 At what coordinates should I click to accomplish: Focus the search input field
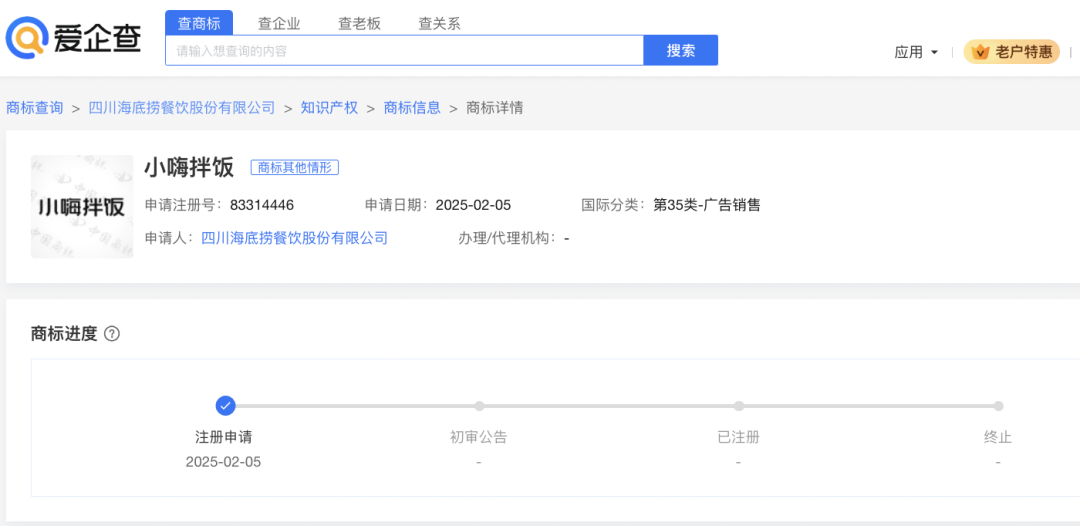coord(404,50)
